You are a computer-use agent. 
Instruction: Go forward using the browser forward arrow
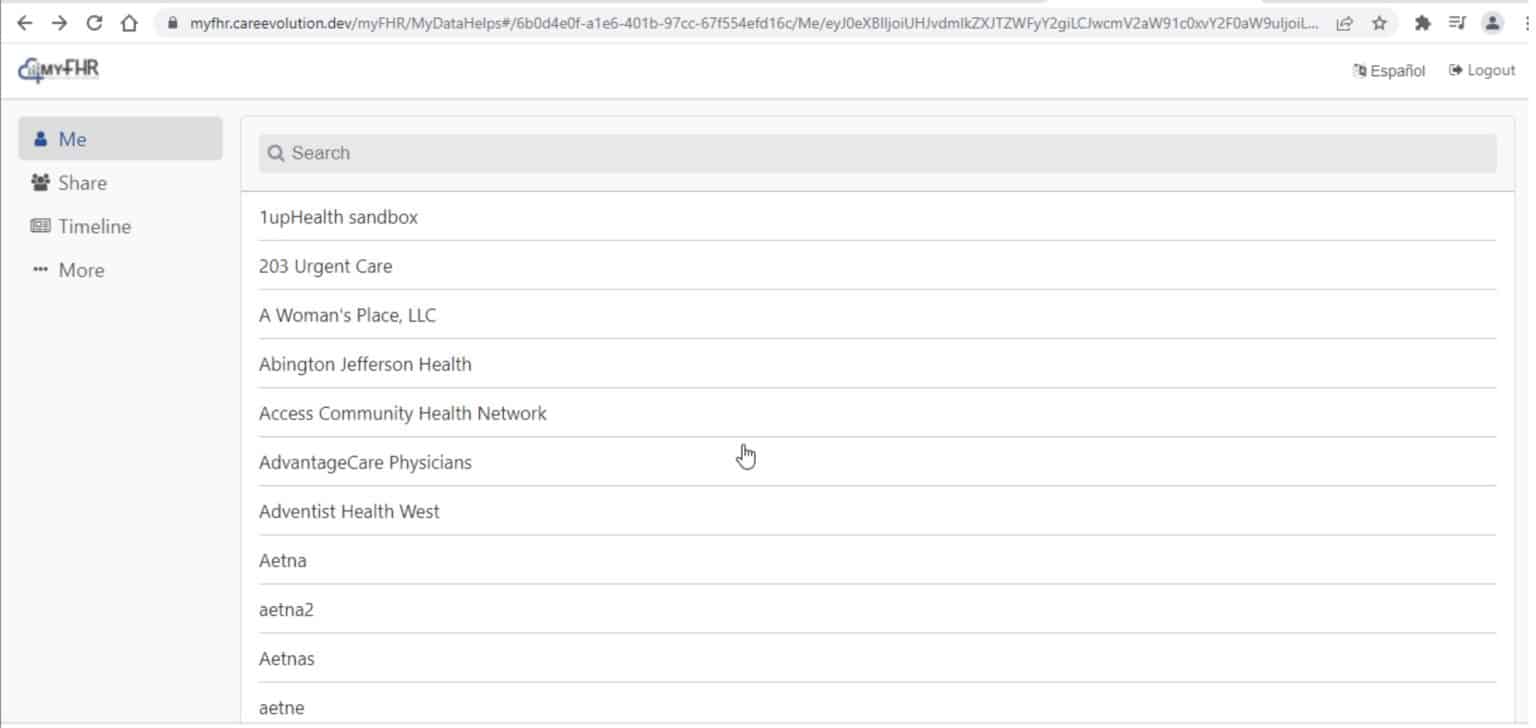(x=59, y=23)
